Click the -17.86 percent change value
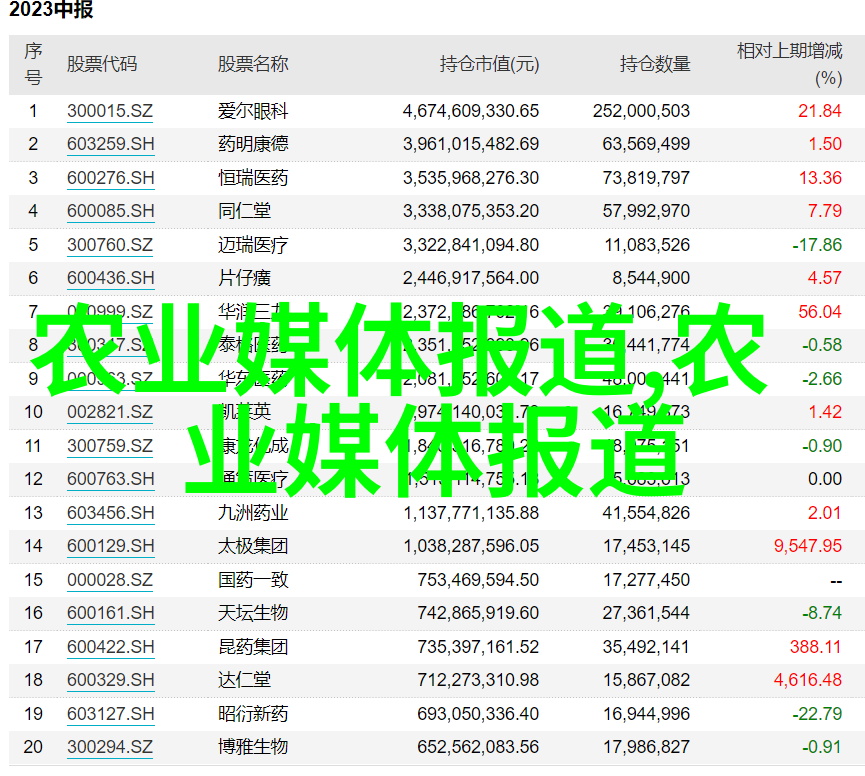The height and width of the screenshot is (776, 865). 817,244
